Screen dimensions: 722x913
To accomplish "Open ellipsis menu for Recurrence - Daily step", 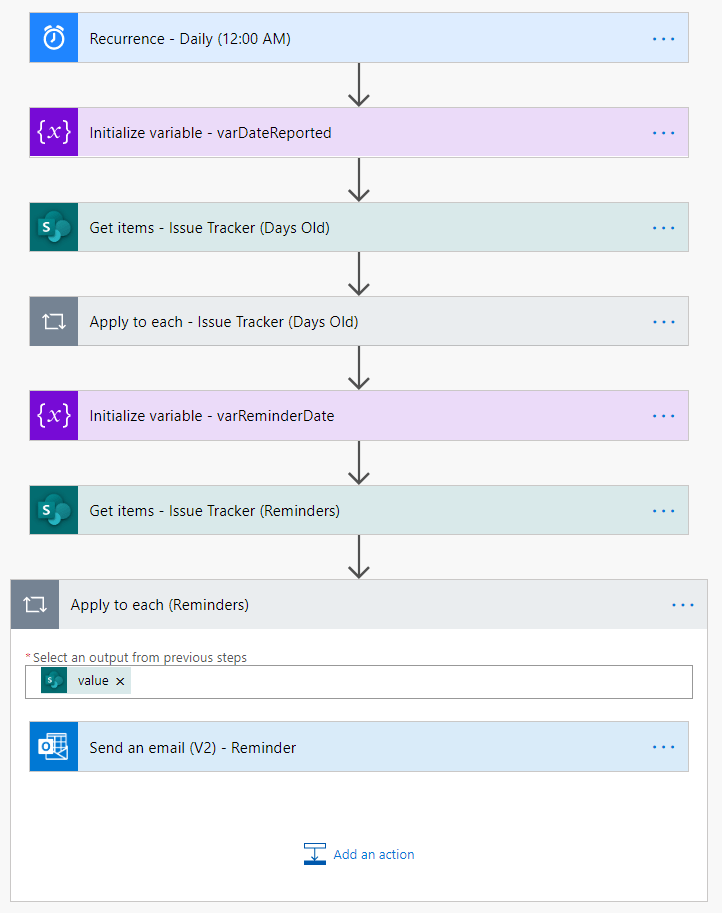I will [664, 38].
